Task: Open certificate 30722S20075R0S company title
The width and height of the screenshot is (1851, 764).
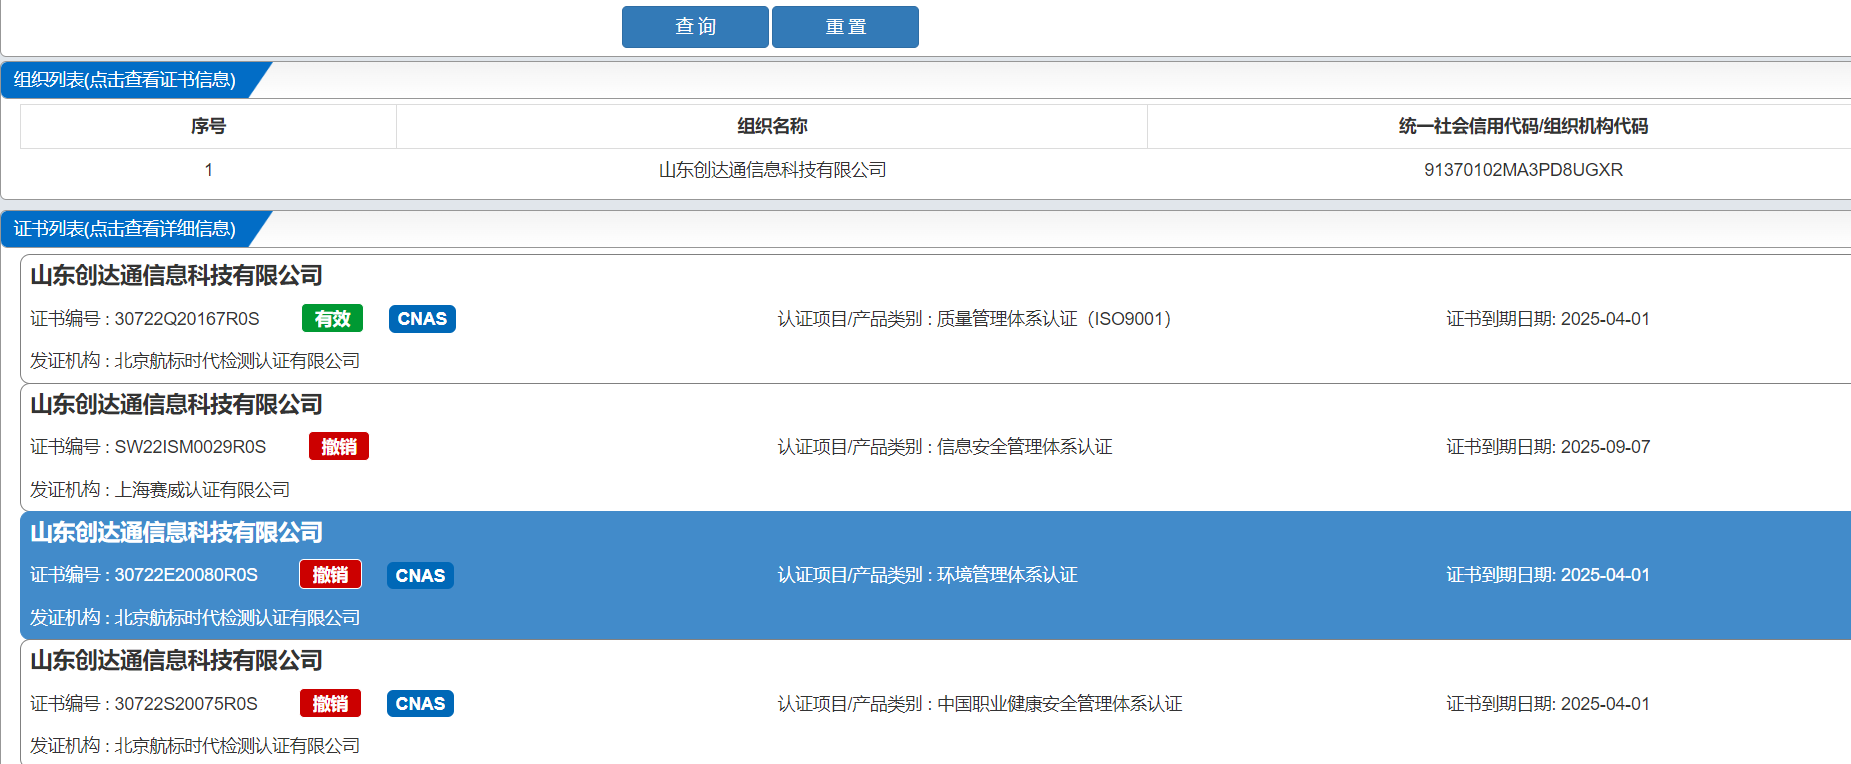Action: [x=176, y=661]
